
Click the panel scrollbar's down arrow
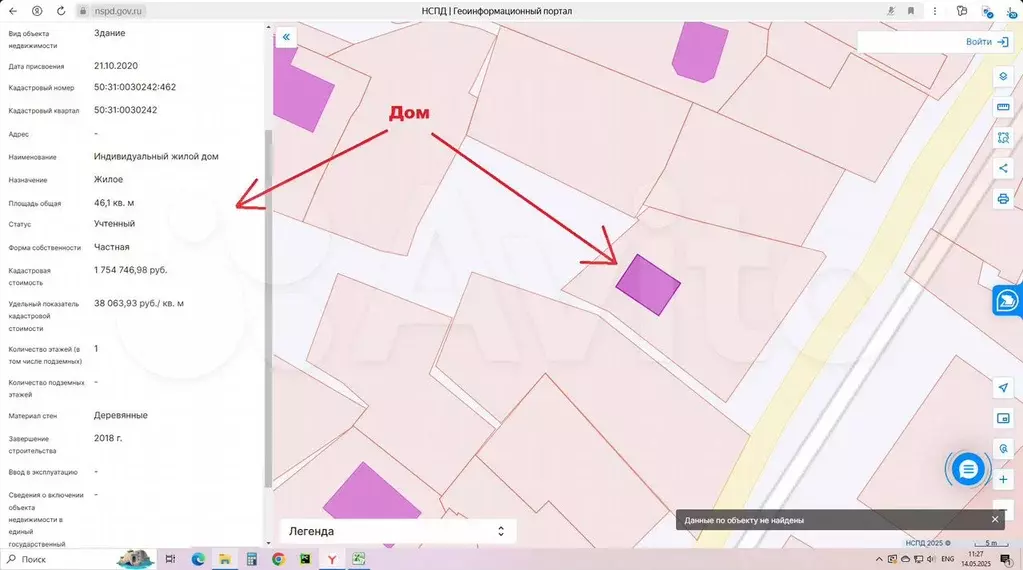click(268, 543)
